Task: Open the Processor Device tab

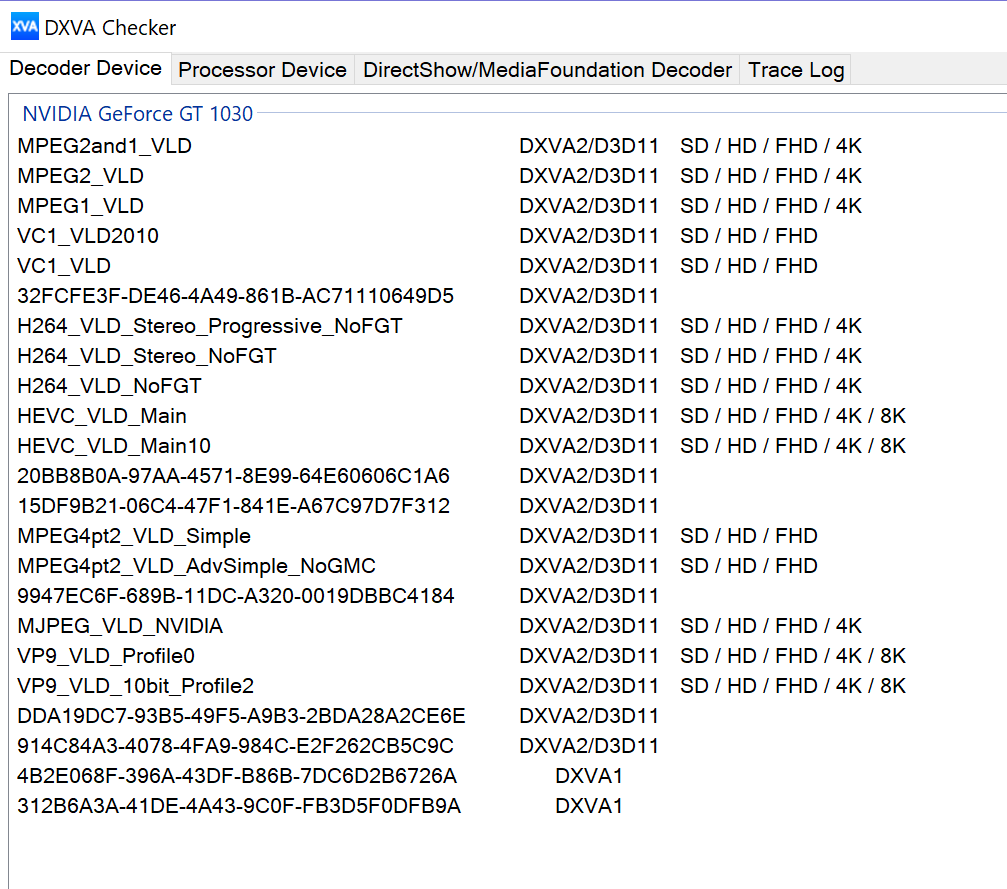Action: tap(263, 69)
